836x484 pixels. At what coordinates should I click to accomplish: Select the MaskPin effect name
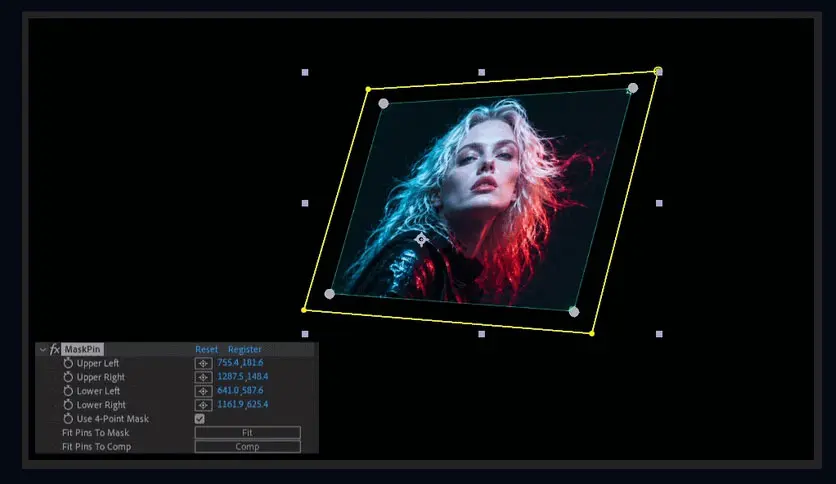(83, 349)
